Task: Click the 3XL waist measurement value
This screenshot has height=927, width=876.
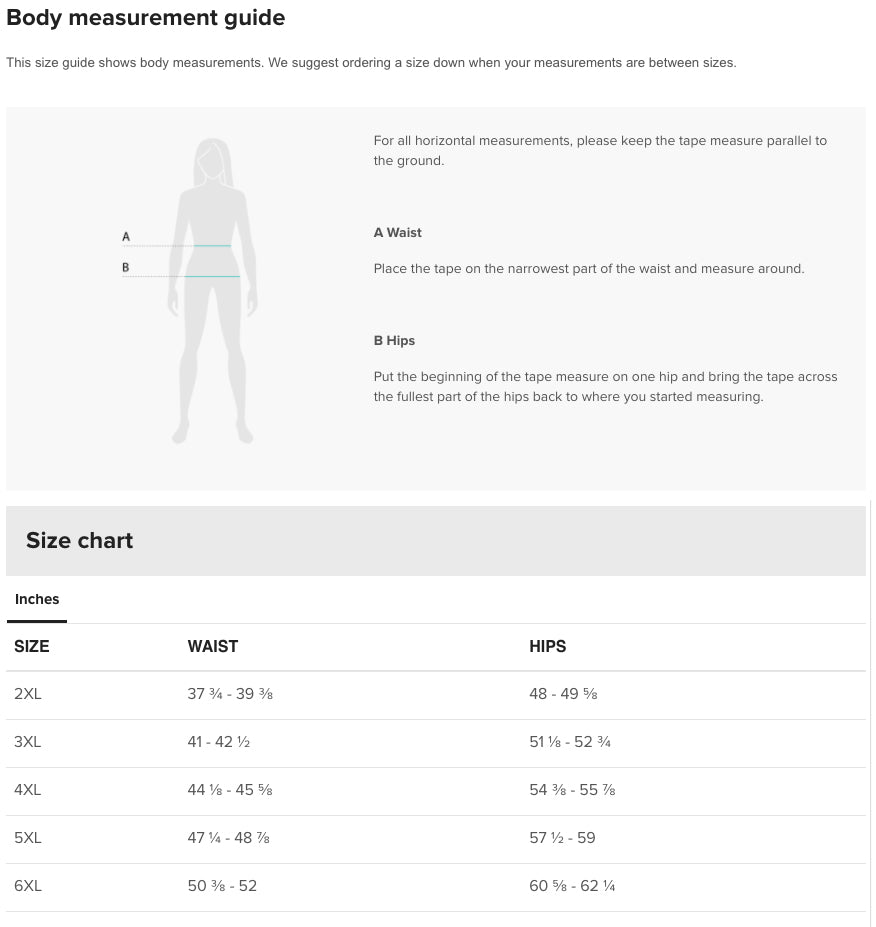Action: pyautogui.click(x=218, y=742)
